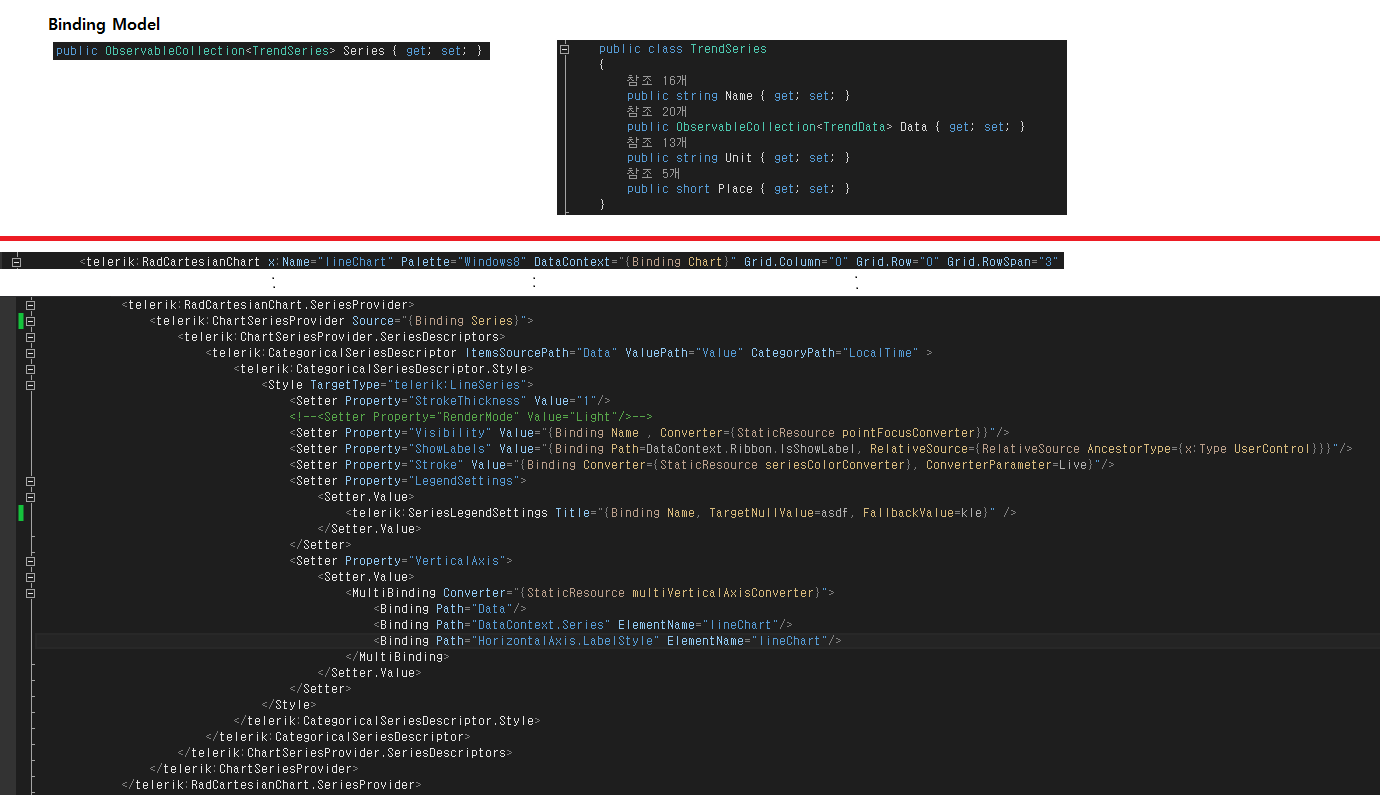Collapse the CategoricalSeriesDescriptor.Style opening tag
Image resolution: width=1380 pixels, height=795 pixels.
point(31,369)
